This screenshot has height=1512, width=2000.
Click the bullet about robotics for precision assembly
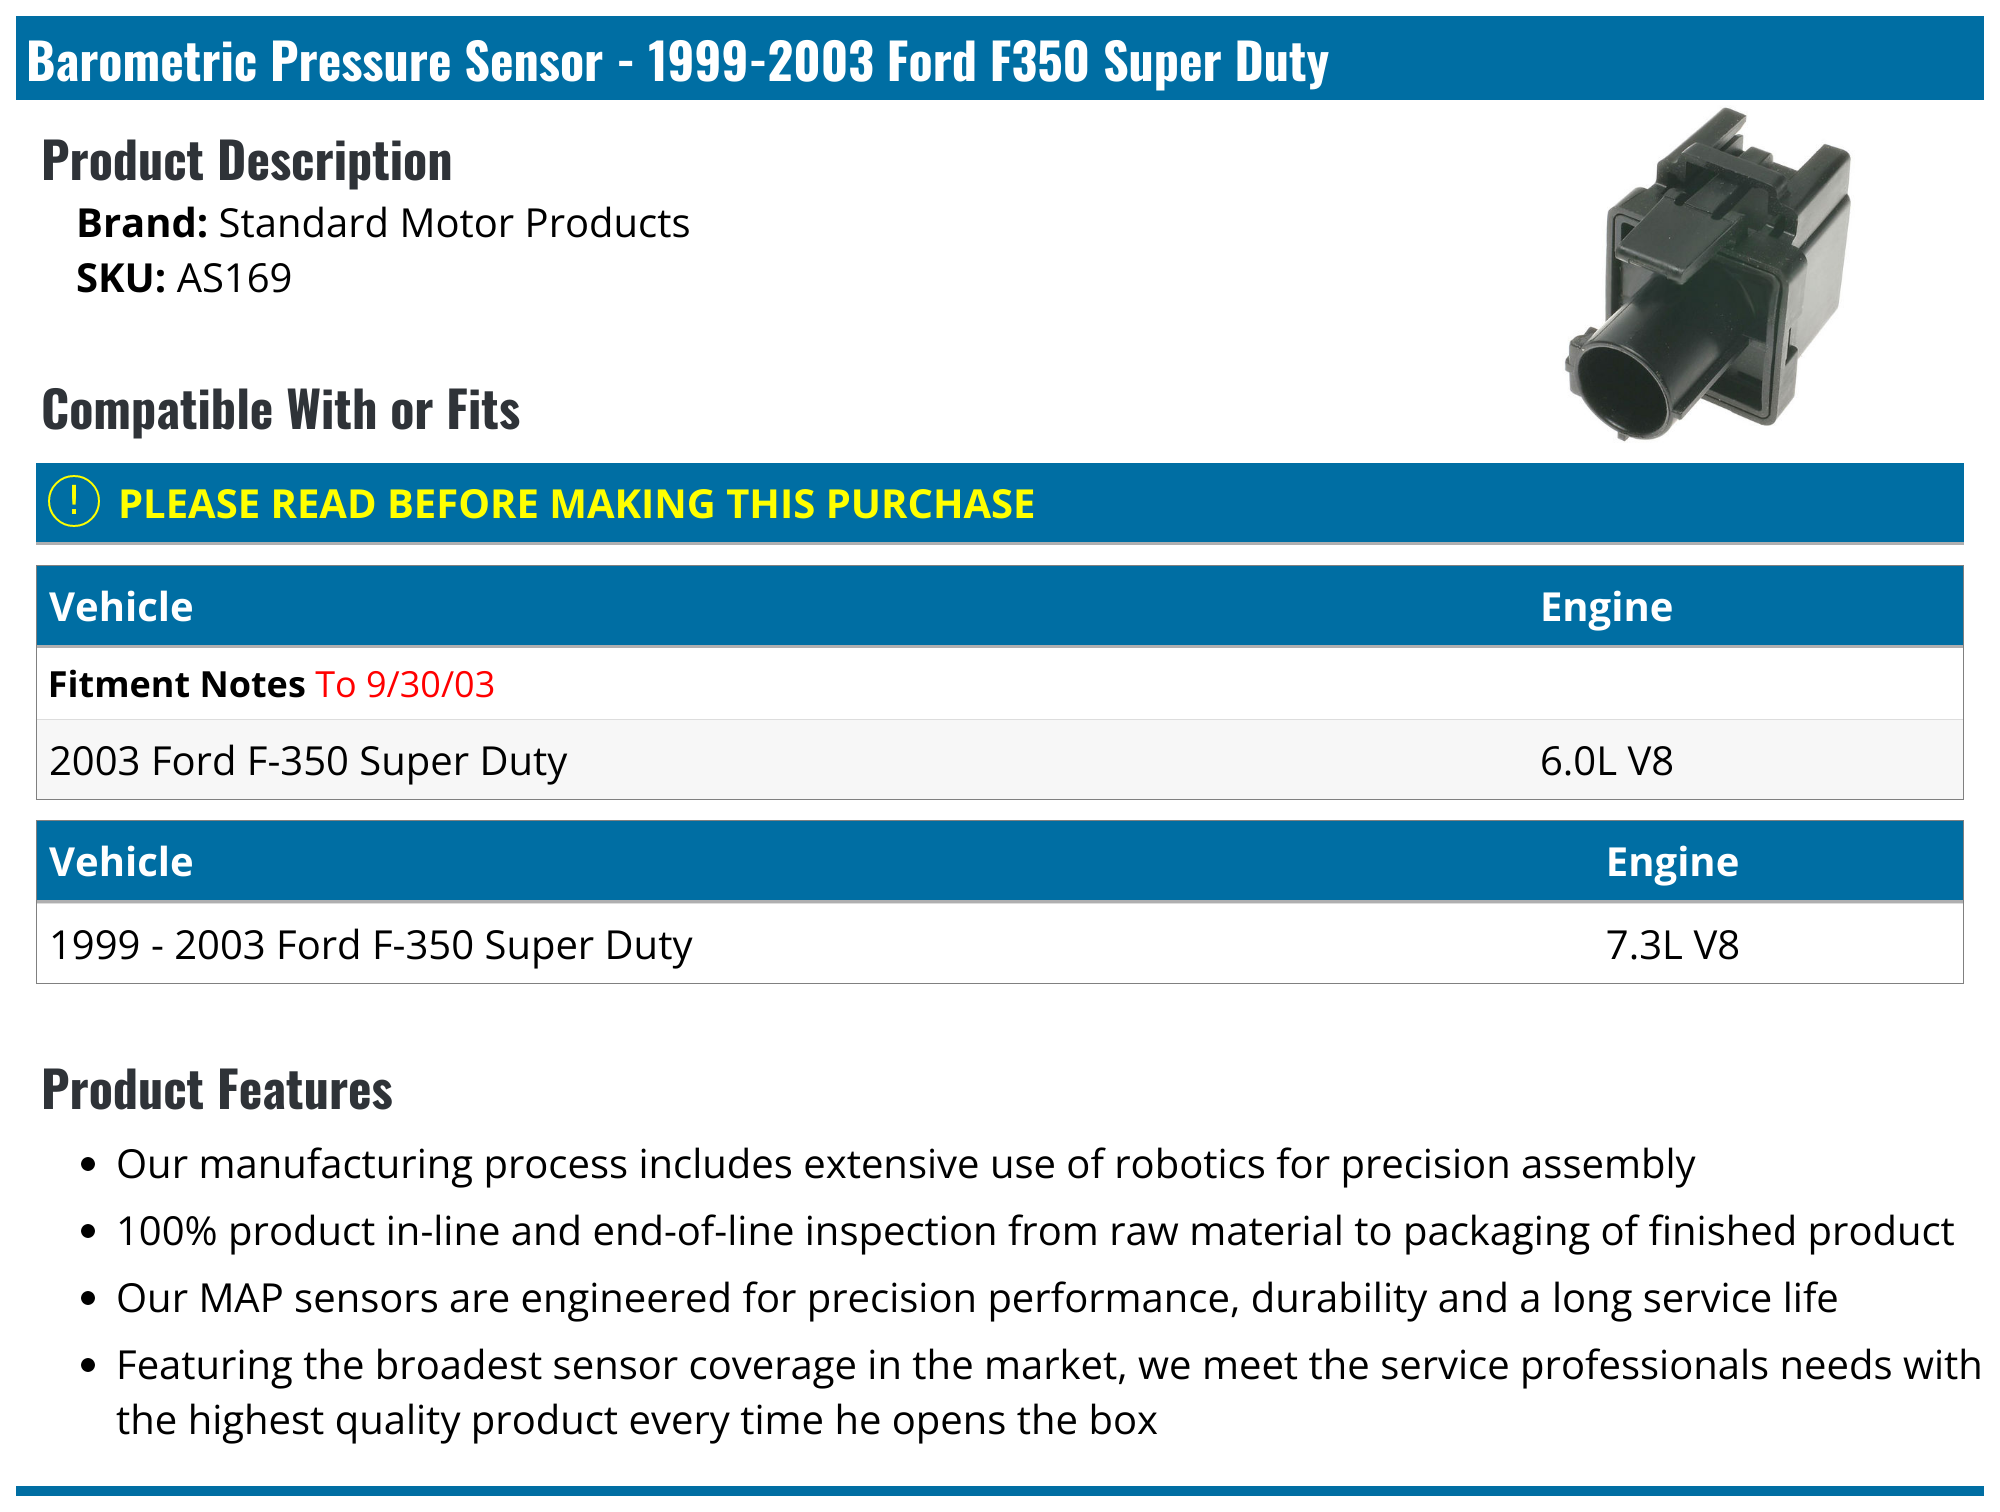click(x=905, y=1165)
